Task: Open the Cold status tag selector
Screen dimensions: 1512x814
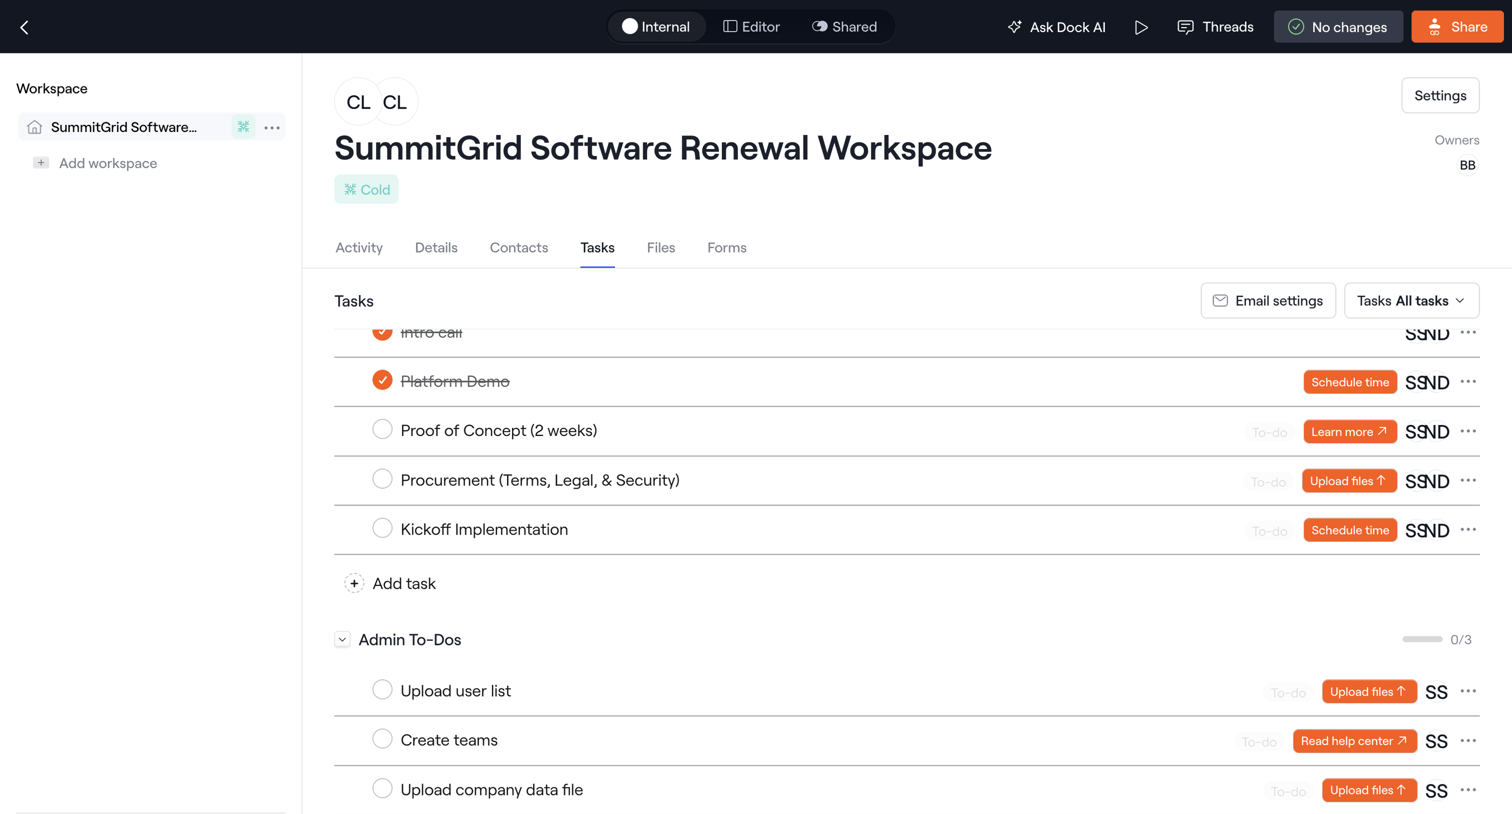Action: point(366,189)
